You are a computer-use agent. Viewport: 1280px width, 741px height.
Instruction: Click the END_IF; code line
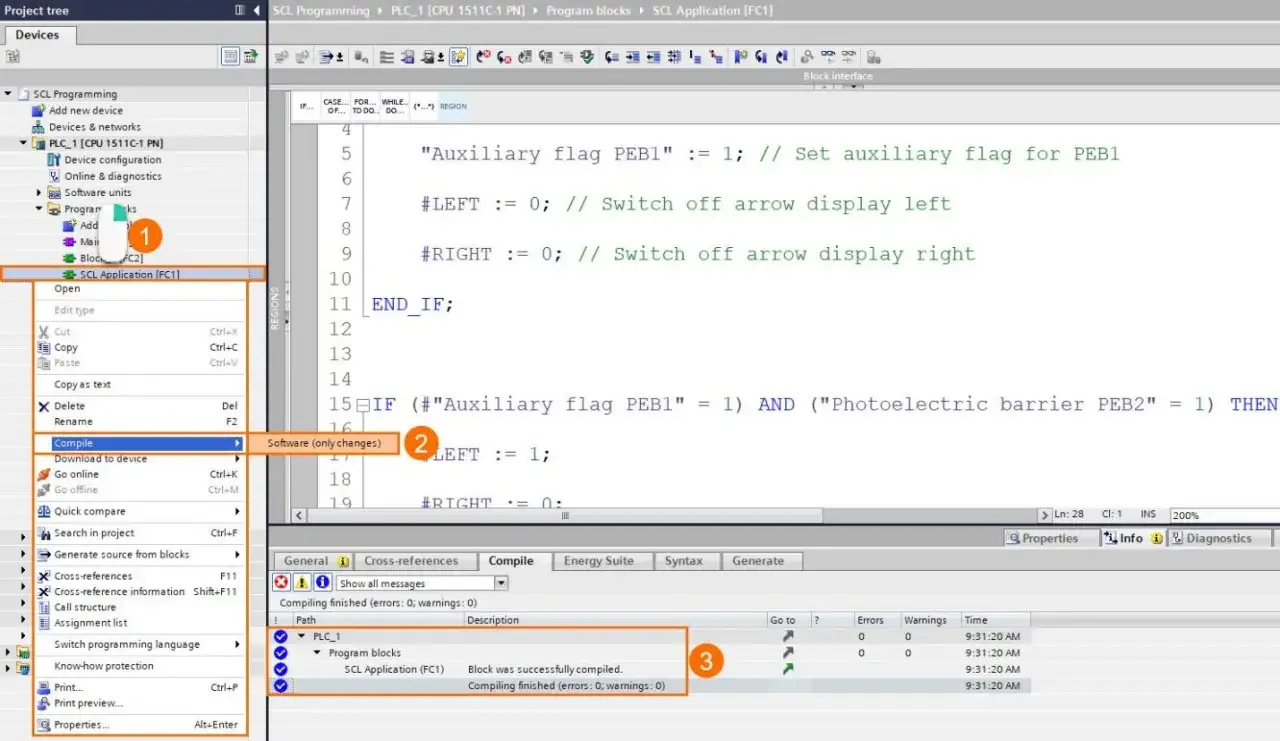[x=412, y=304]
